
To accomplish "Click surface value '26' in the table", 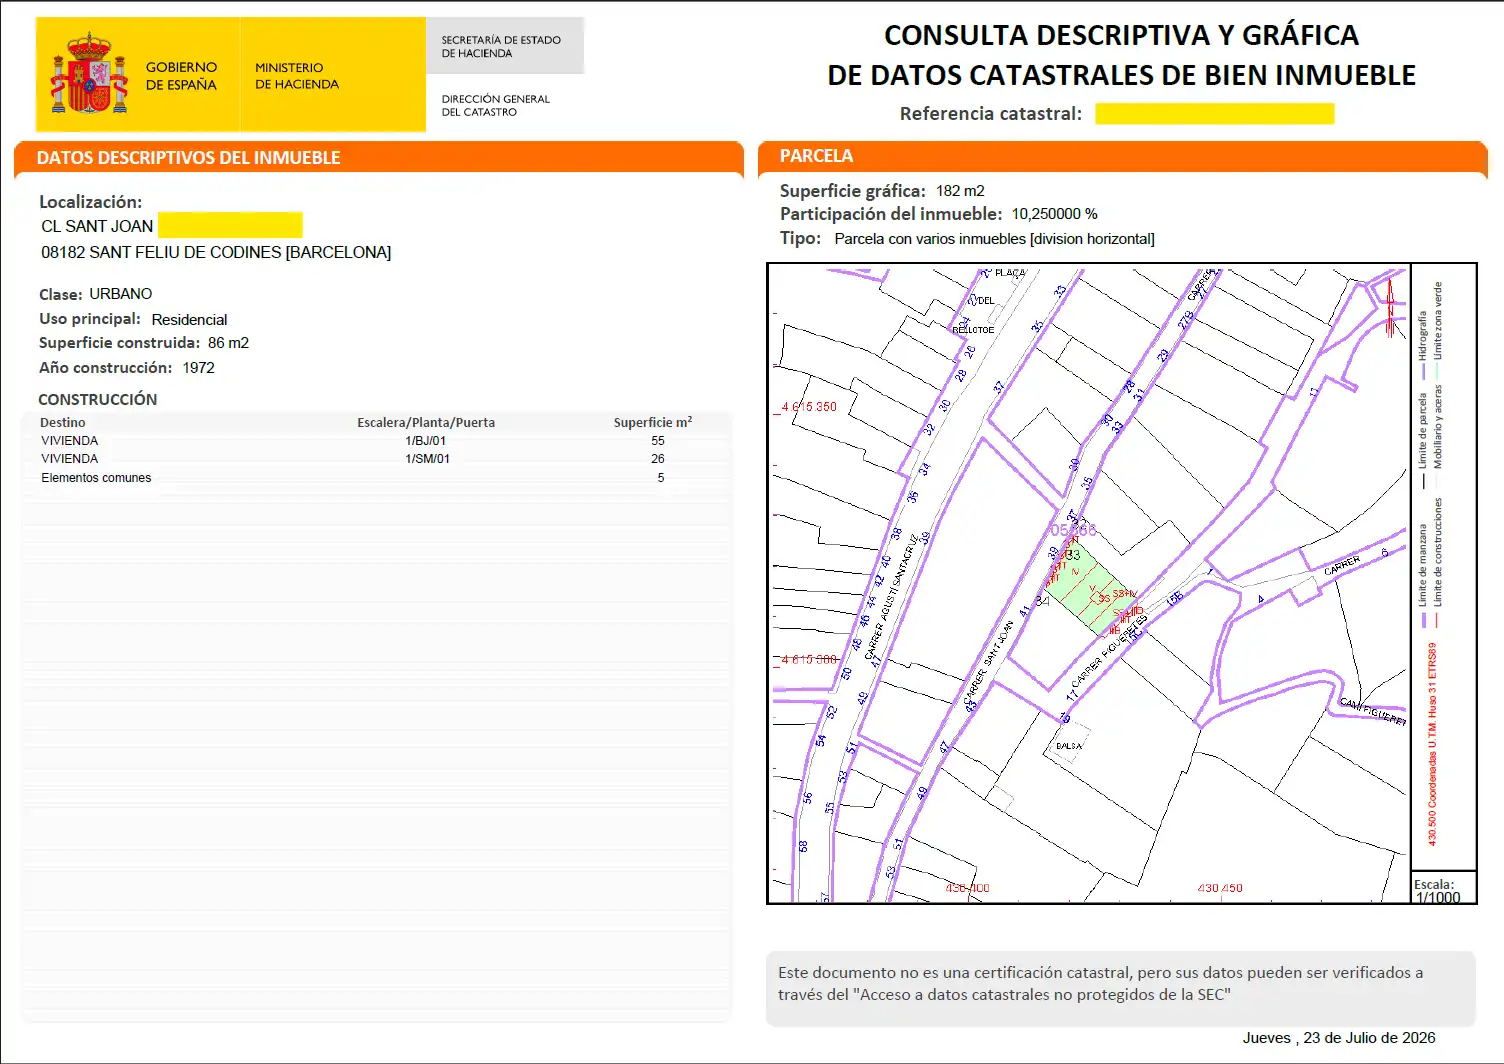I will [x=658, y=459].
